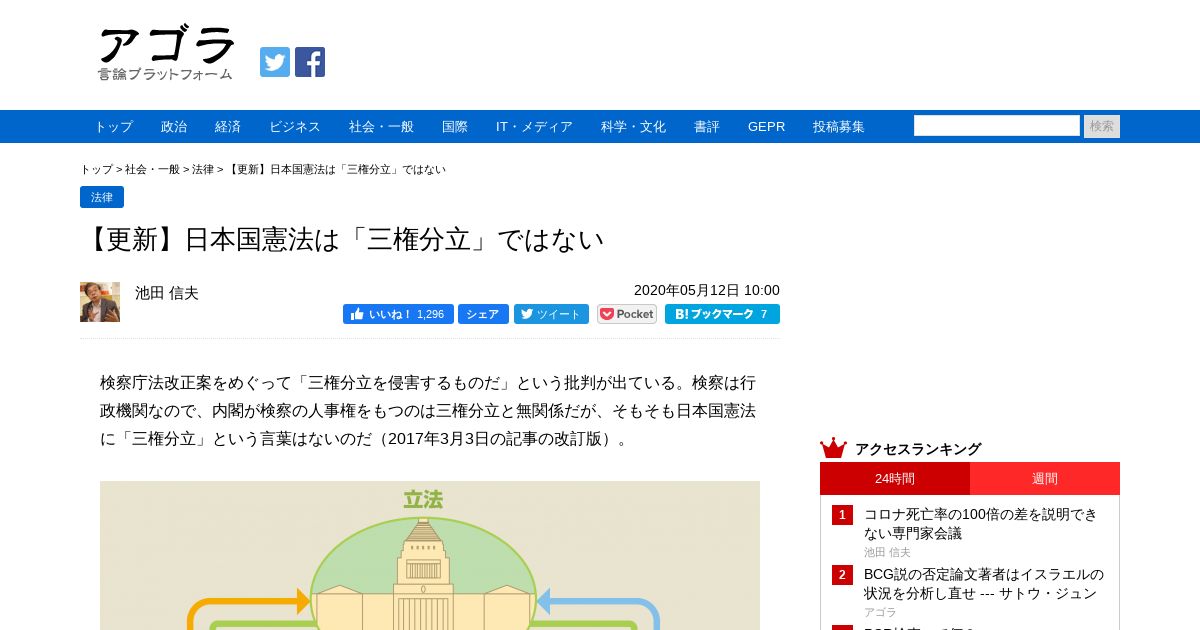Open IT・メディア category in navigation
The image size is (1200, 630).
click(x=534, y=127)
